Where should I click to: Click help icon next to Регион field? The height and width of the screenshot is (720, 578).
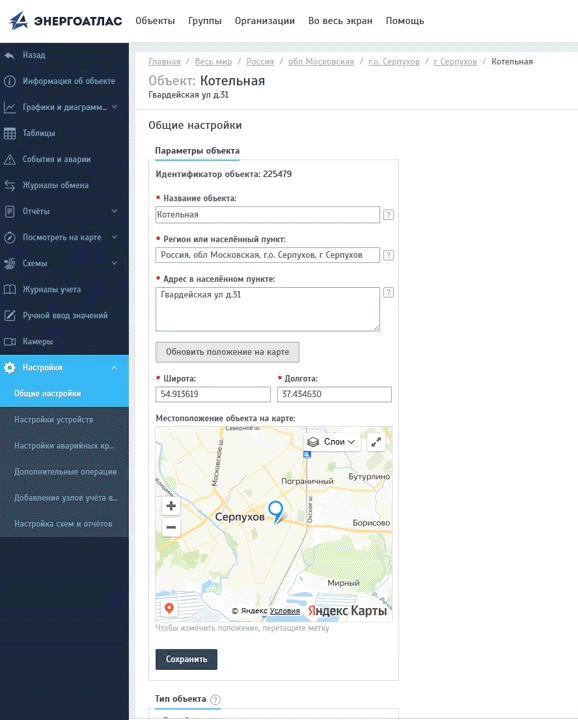tap(388, 255)
